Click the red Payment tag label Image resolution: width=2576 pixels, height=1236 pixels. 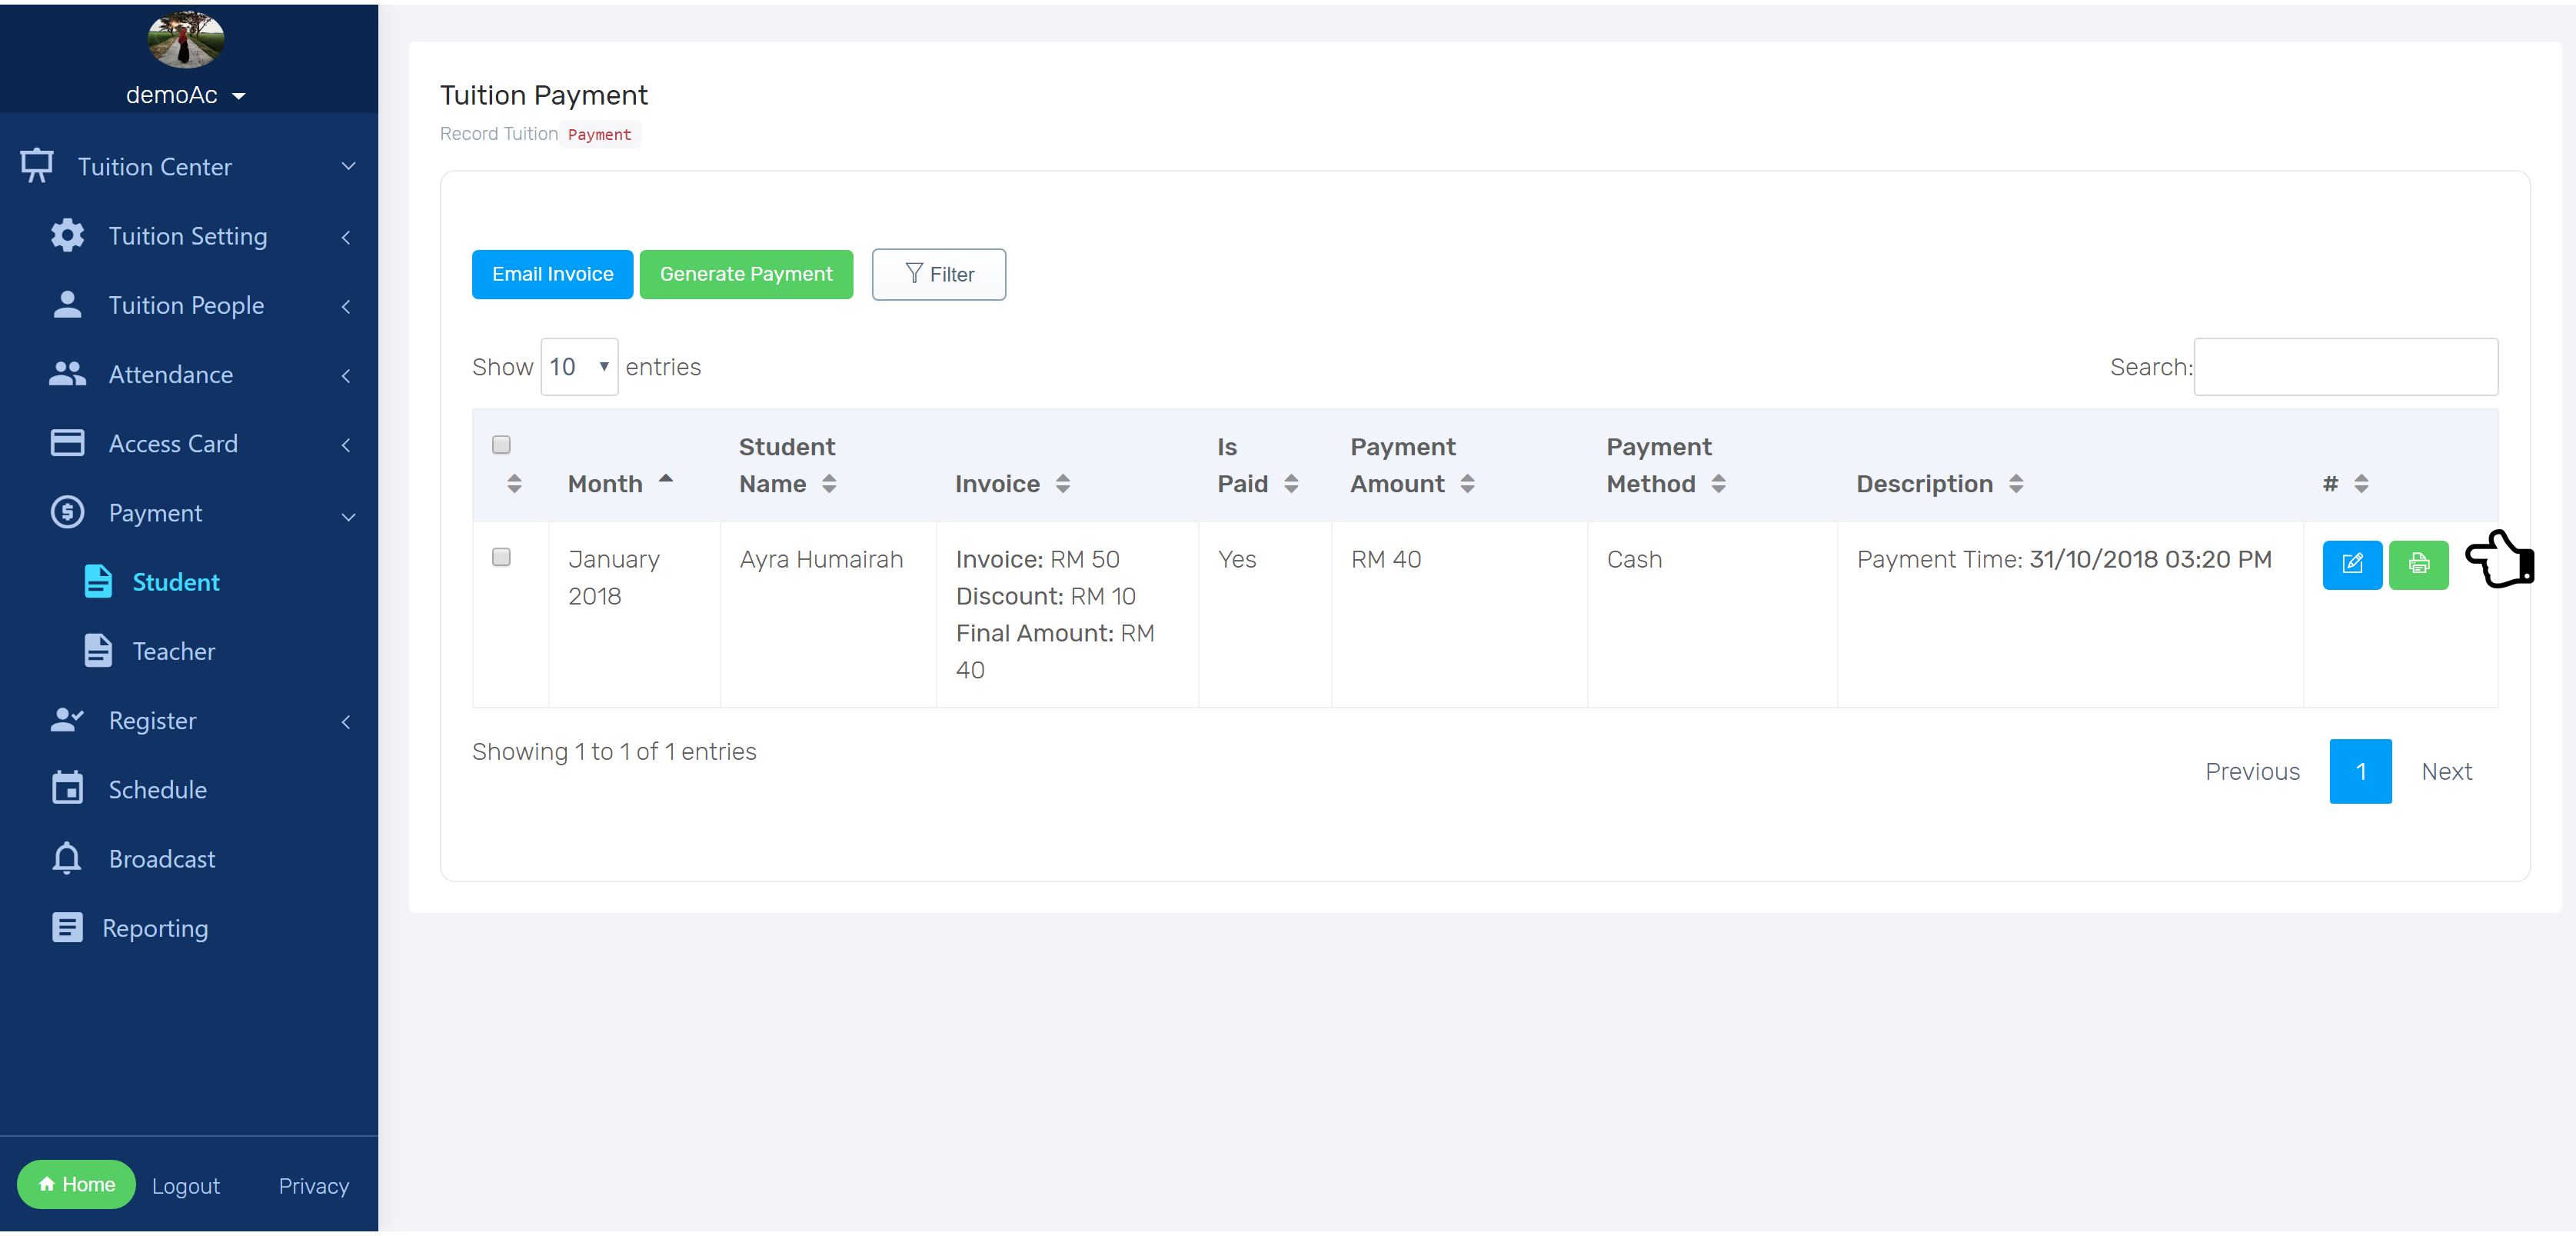pos(599,134)
